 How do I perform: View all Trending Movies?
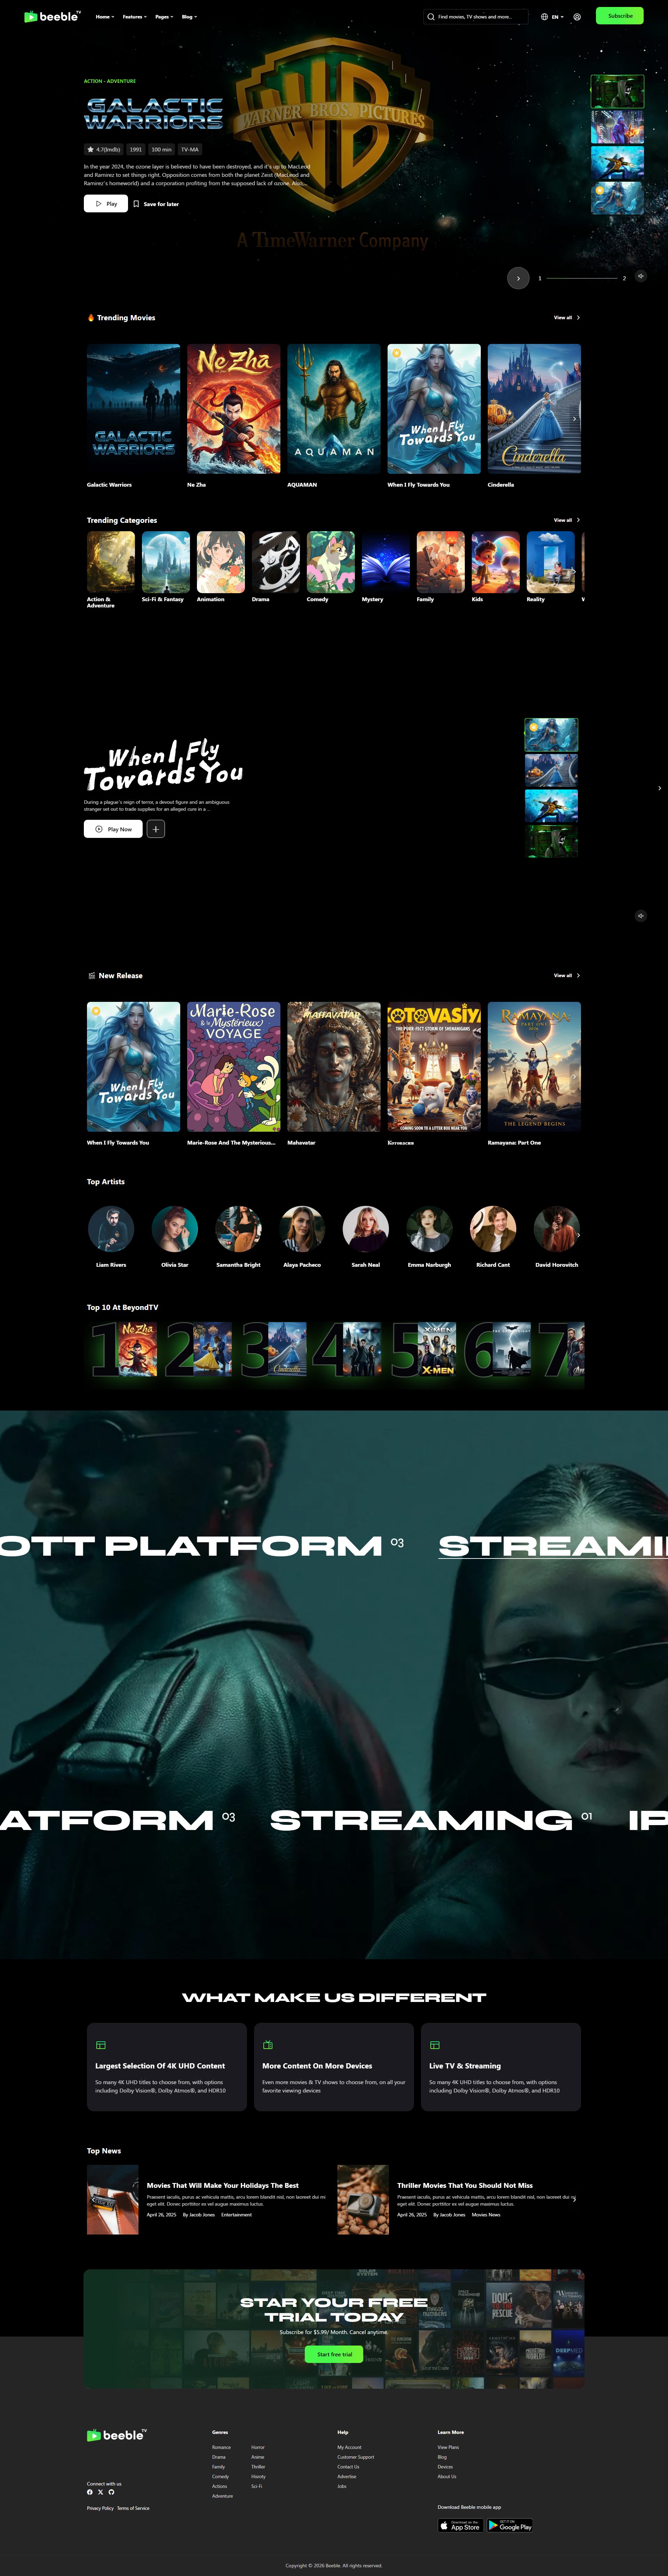pos(567,318)
